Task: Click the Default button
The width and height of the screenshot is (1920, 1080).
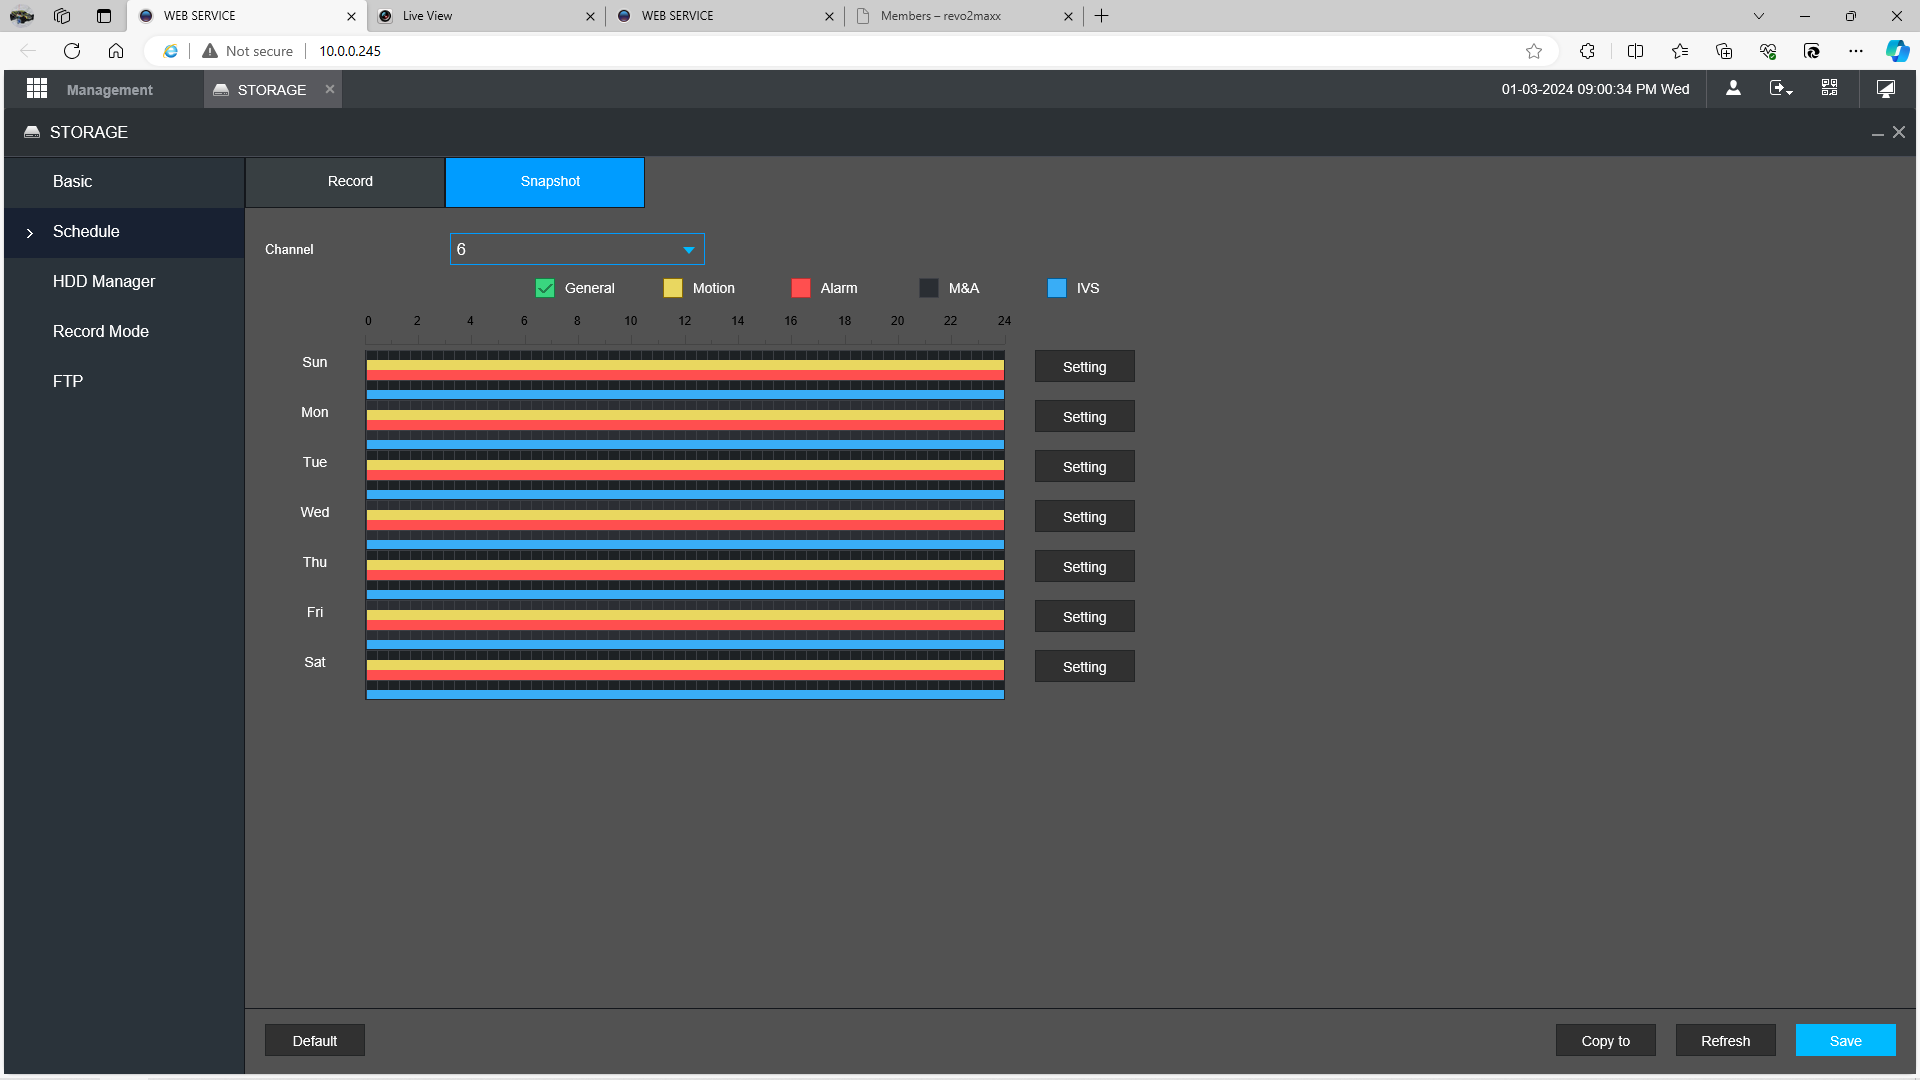Action: pyautogui.click(x=314, y=1041)
